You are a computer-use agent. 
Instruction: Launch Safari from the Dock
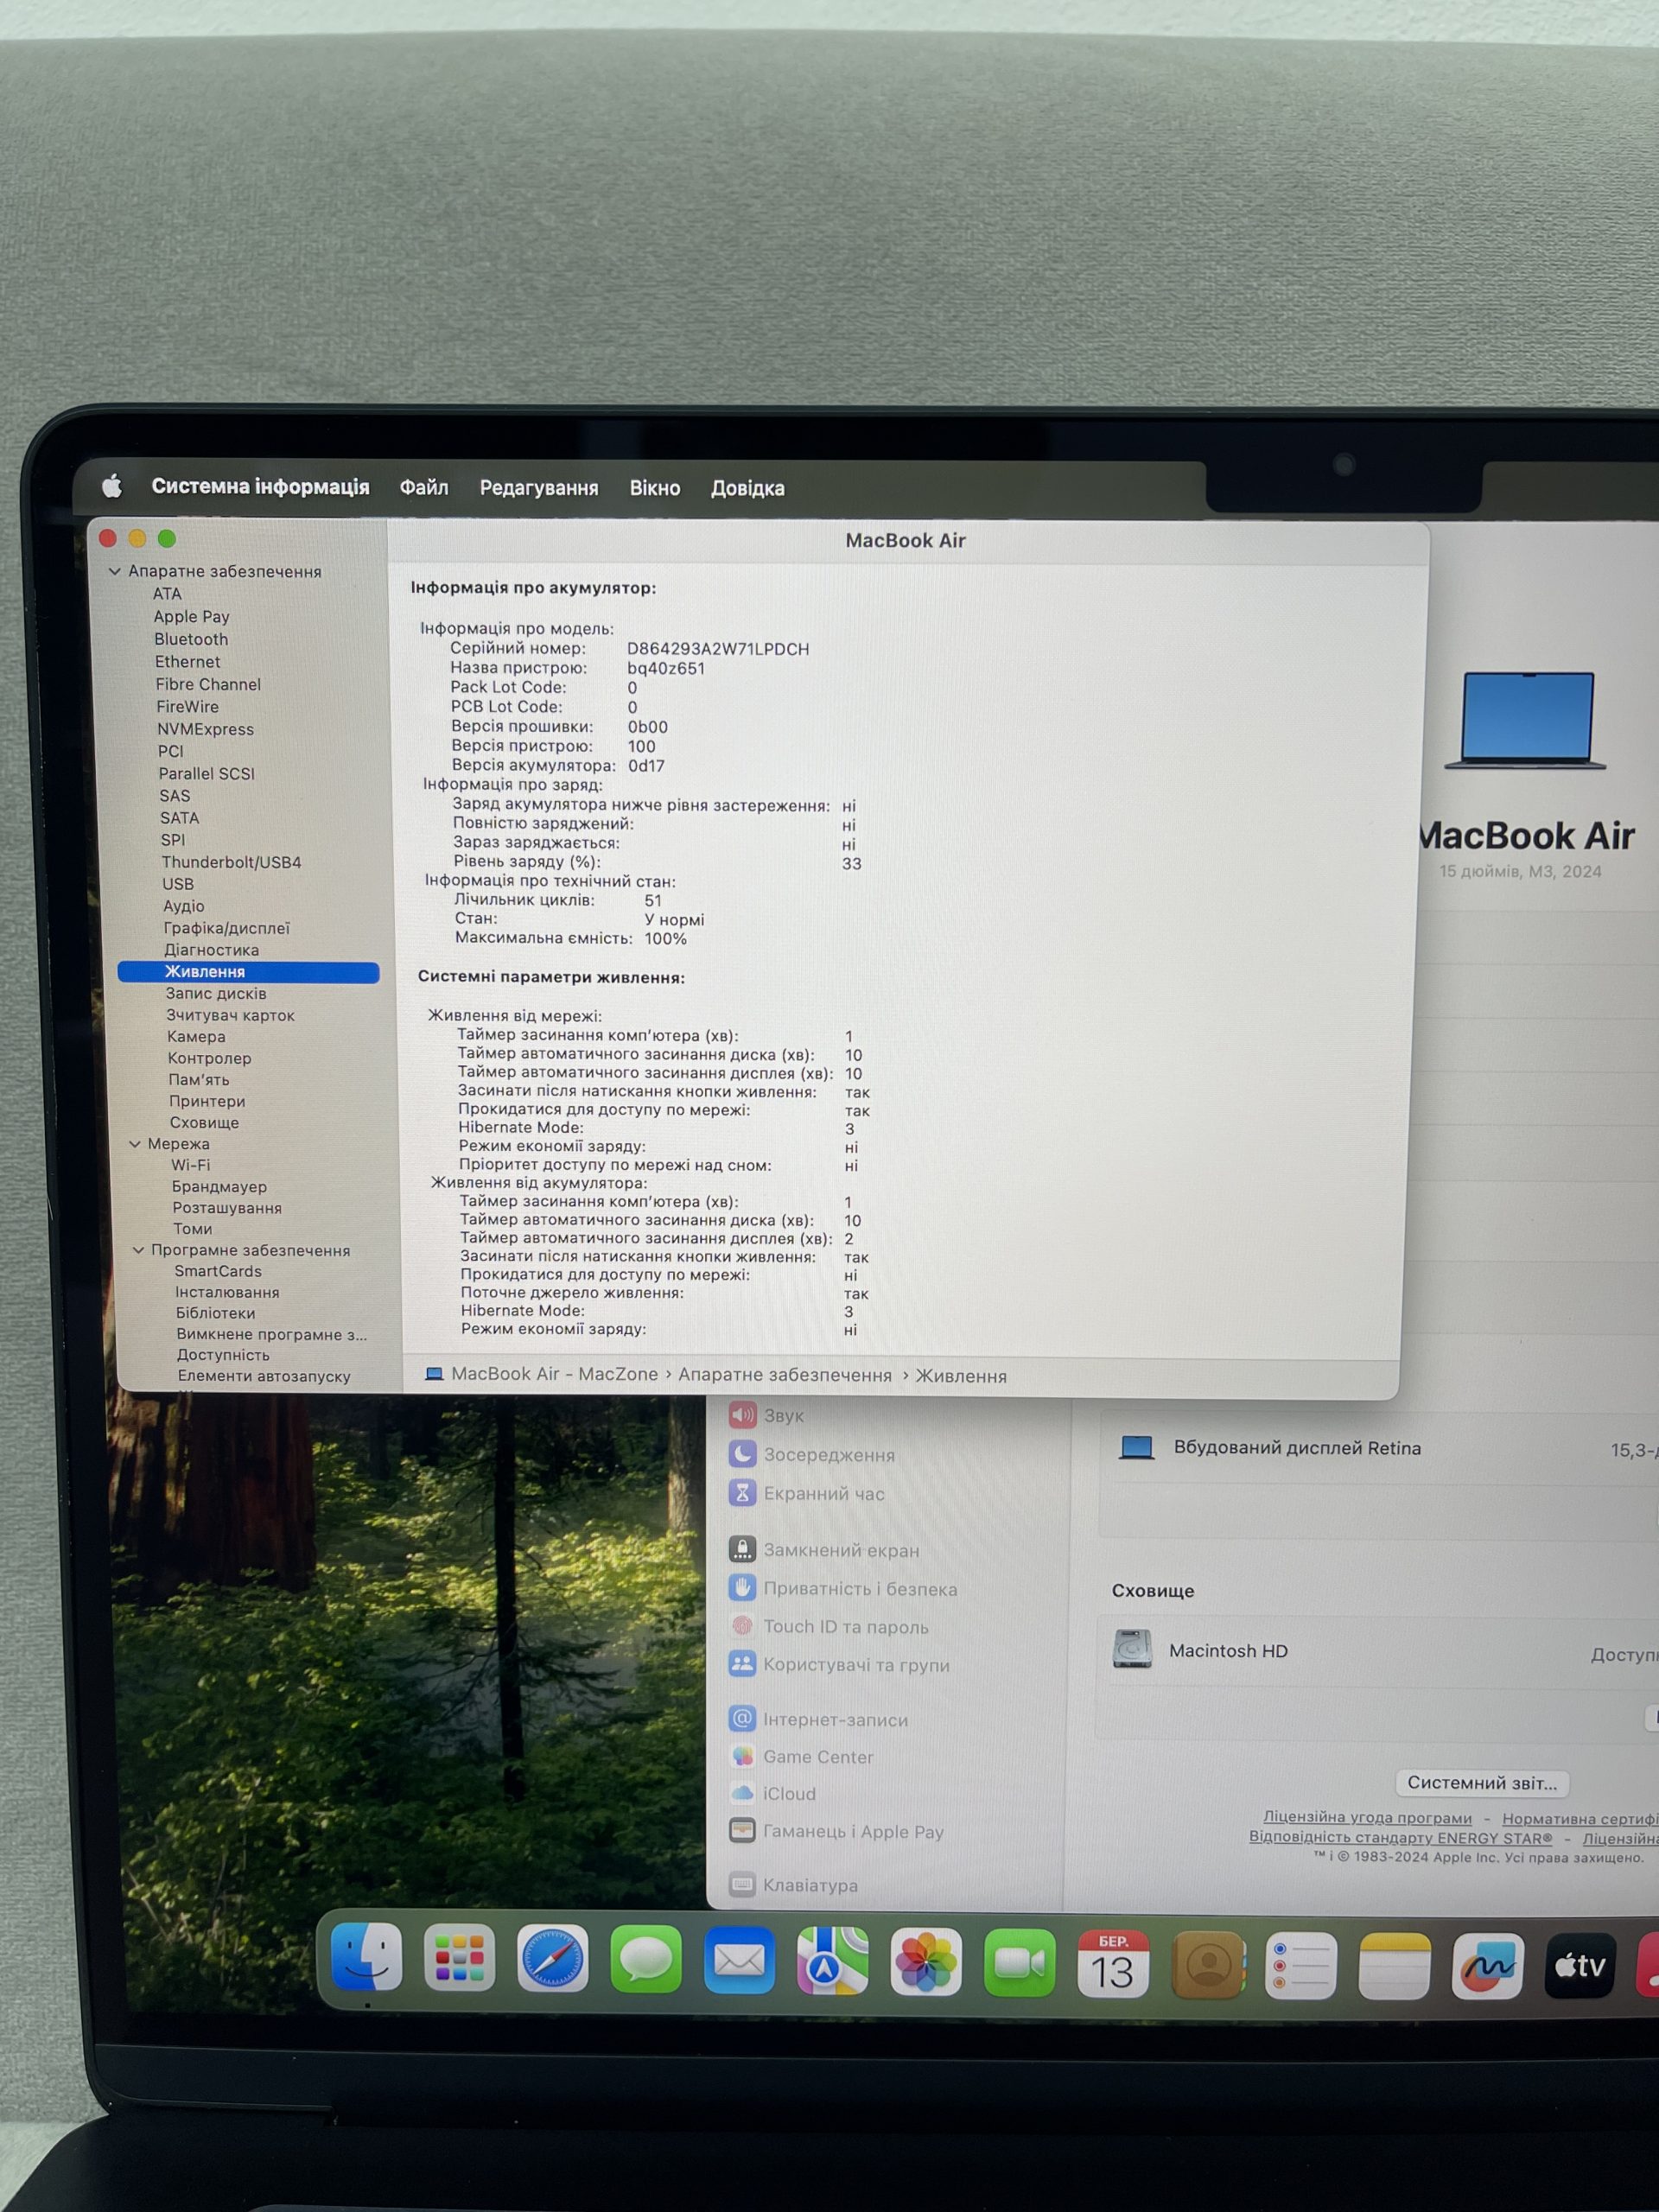pos(552,1960)
